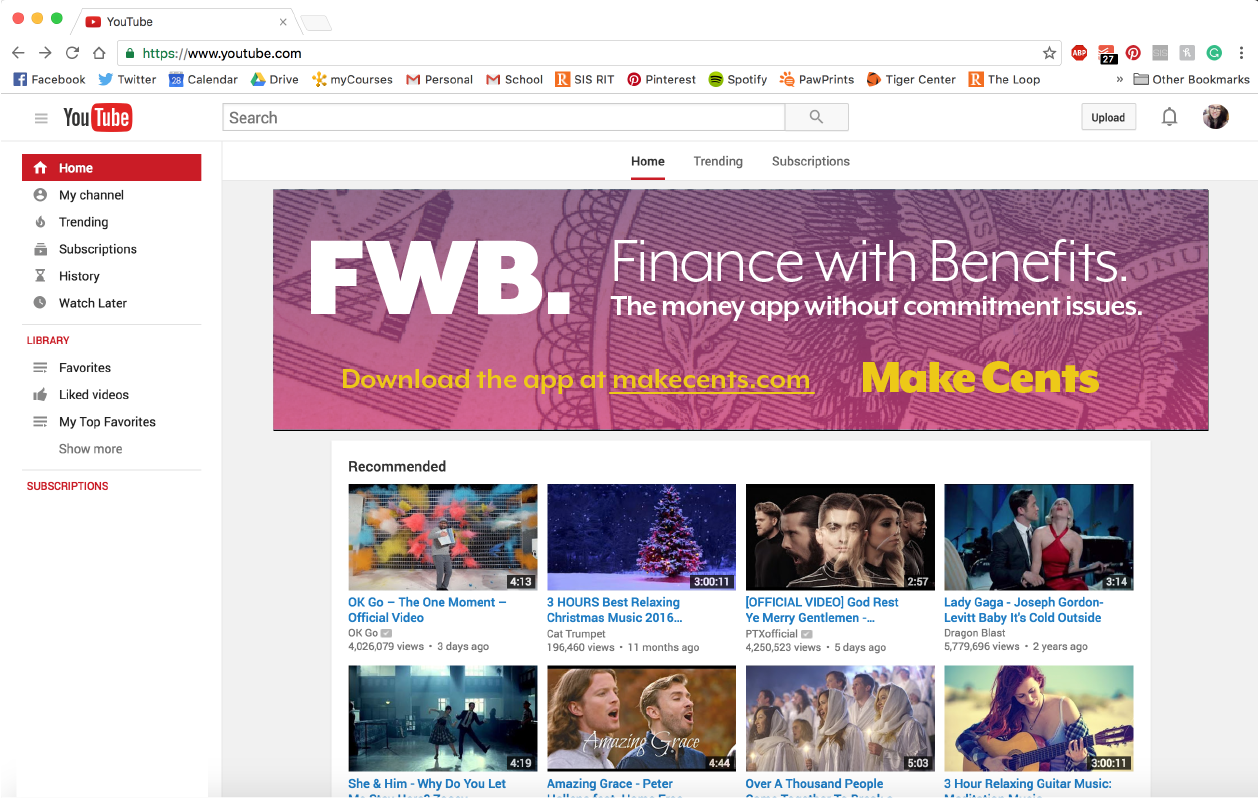1258x798 pixels.
Task: Open the SIS RIT bookmark
Action: tap(585, 79)
